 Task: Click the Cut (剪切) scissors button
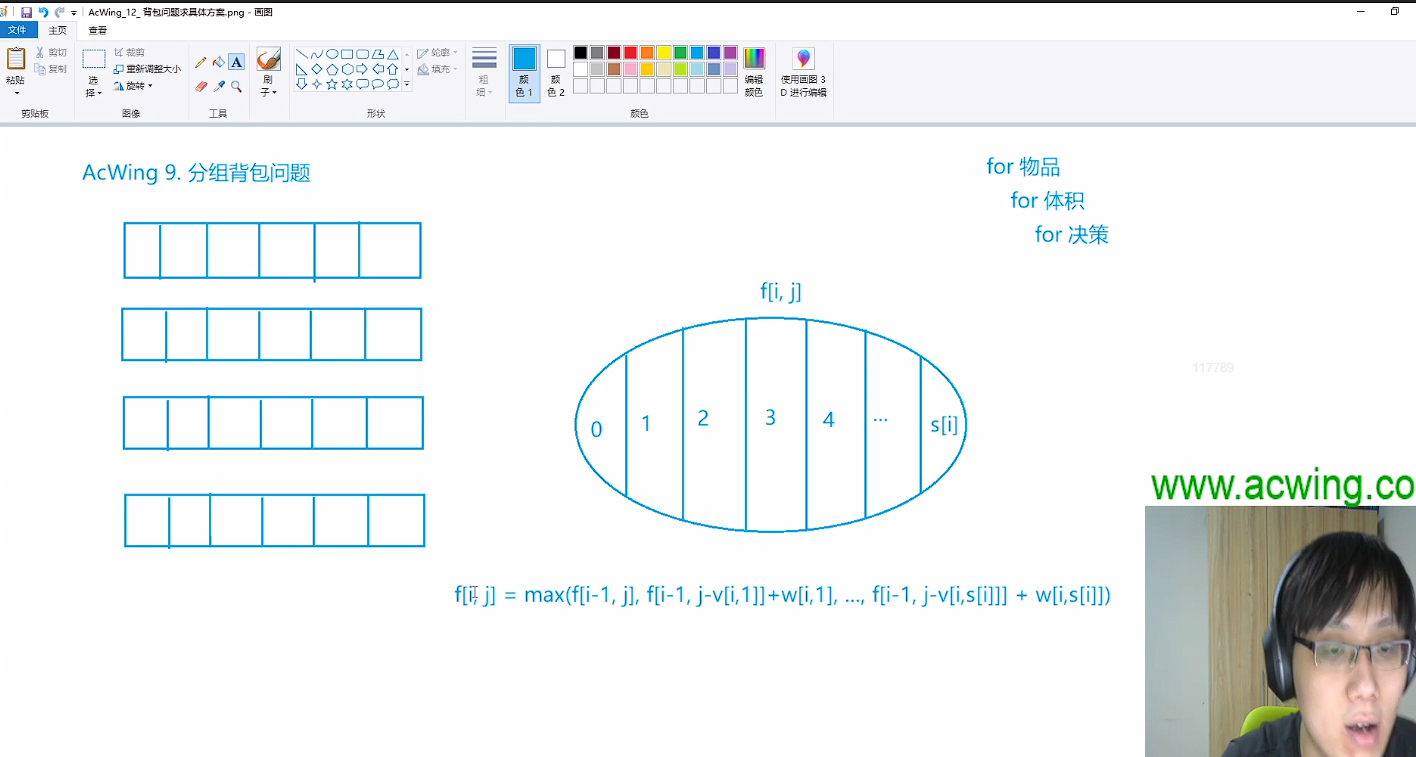(x=51, y=52)
